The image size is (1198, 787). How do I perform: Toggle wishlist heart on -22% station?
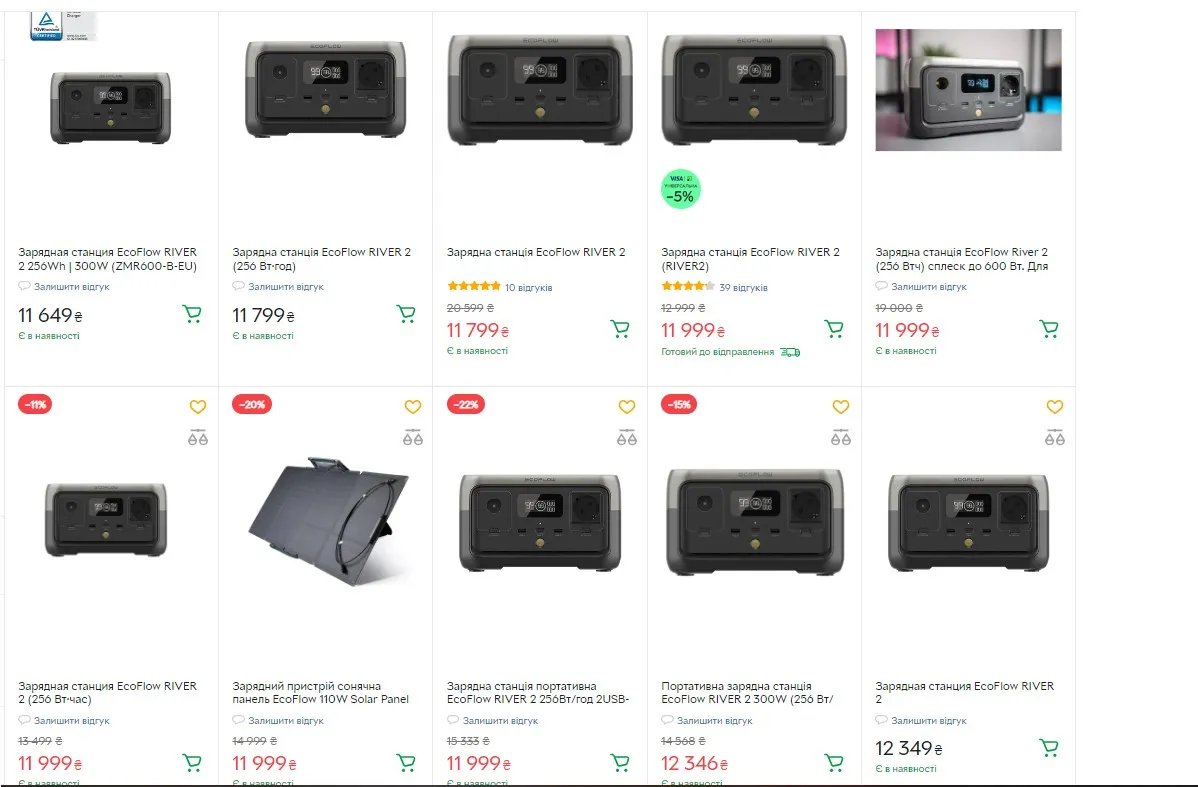[x=627, y=407]
